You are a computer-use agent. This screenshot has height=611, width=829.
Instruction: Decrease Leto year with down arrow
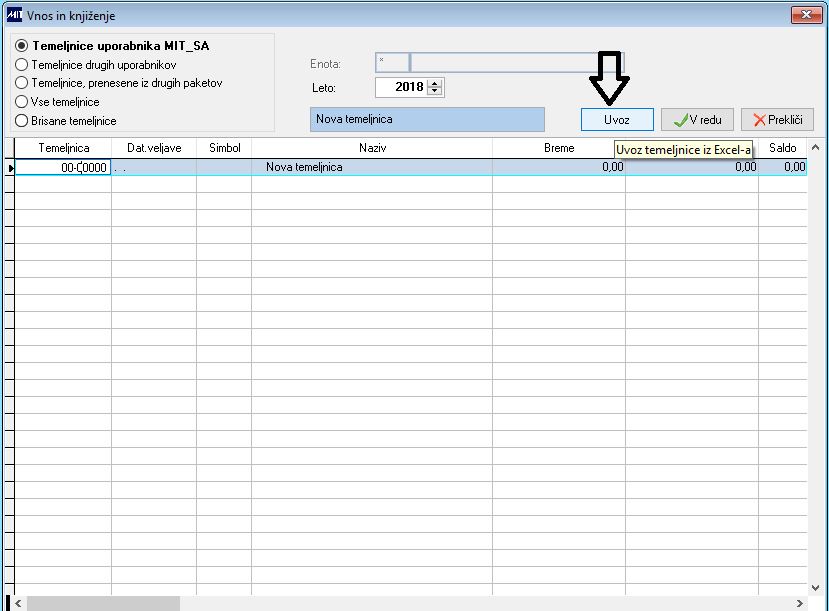435,91
